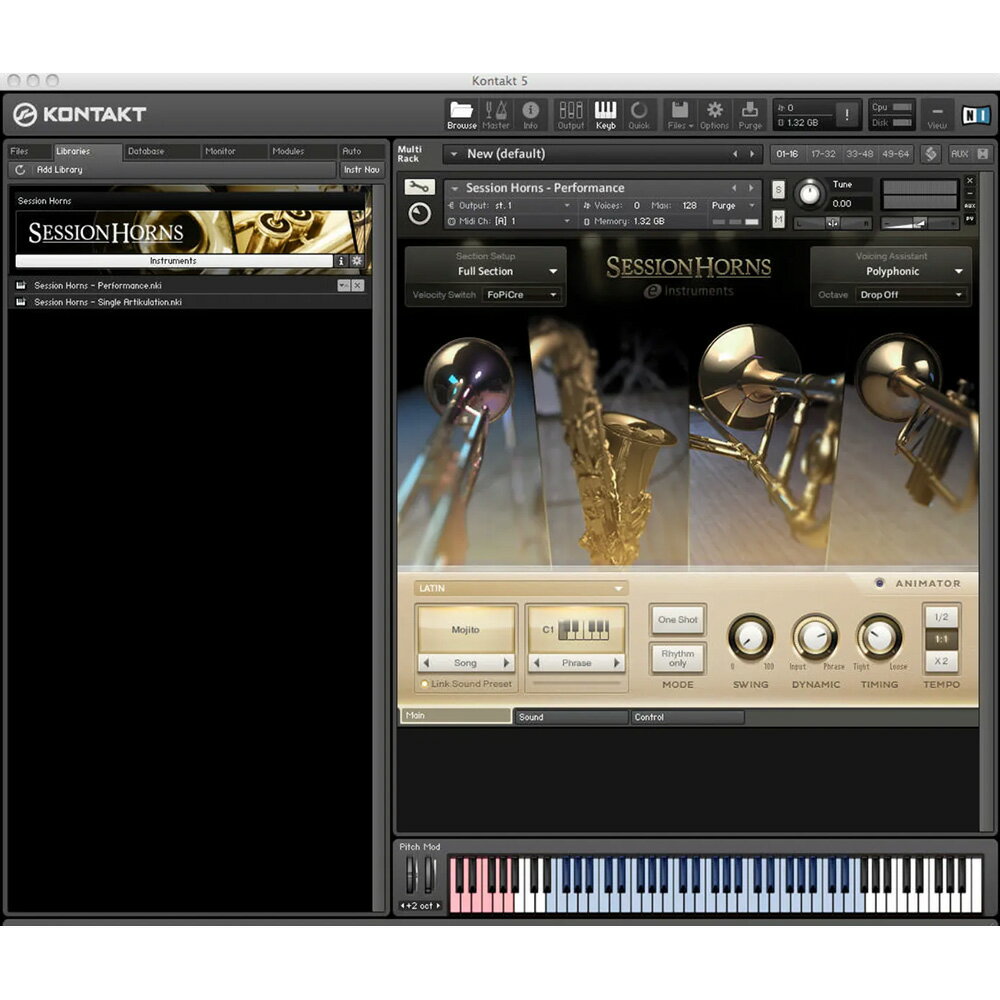Click the NI logo icon
Viewport: 1000px width, 1000px height.
pos(976,115)
